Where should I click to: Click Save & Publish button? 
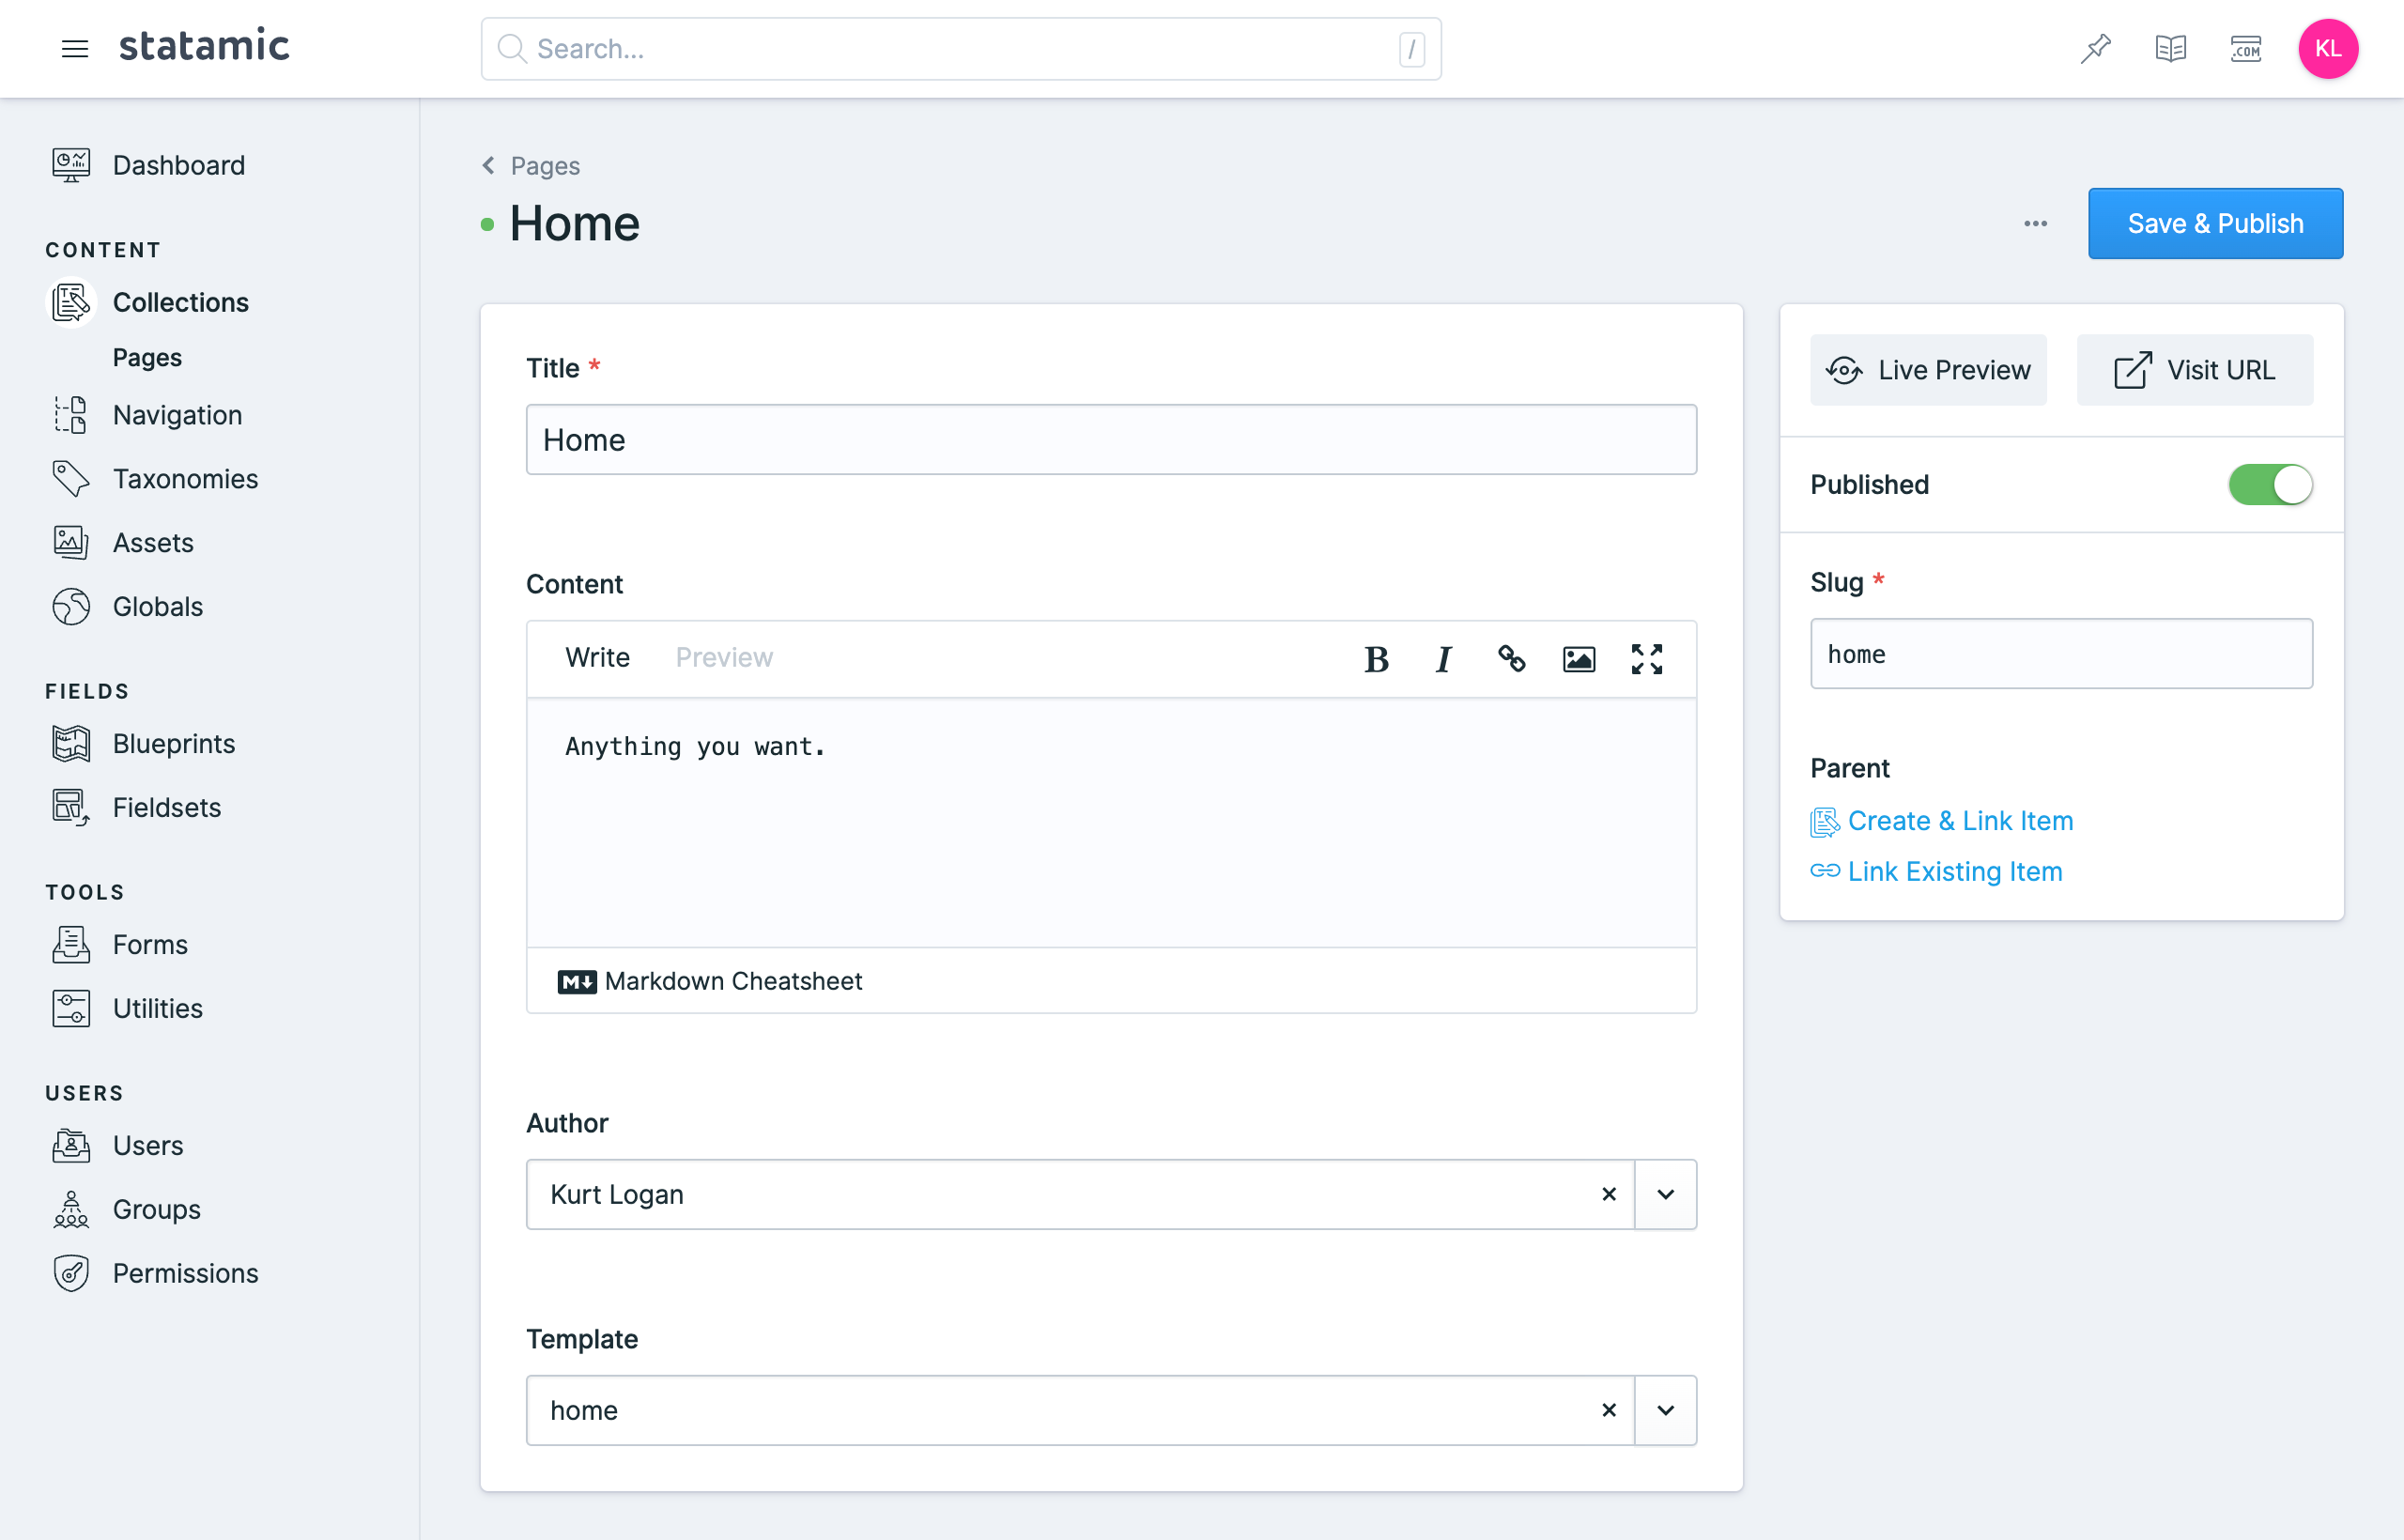point(2214,223)
